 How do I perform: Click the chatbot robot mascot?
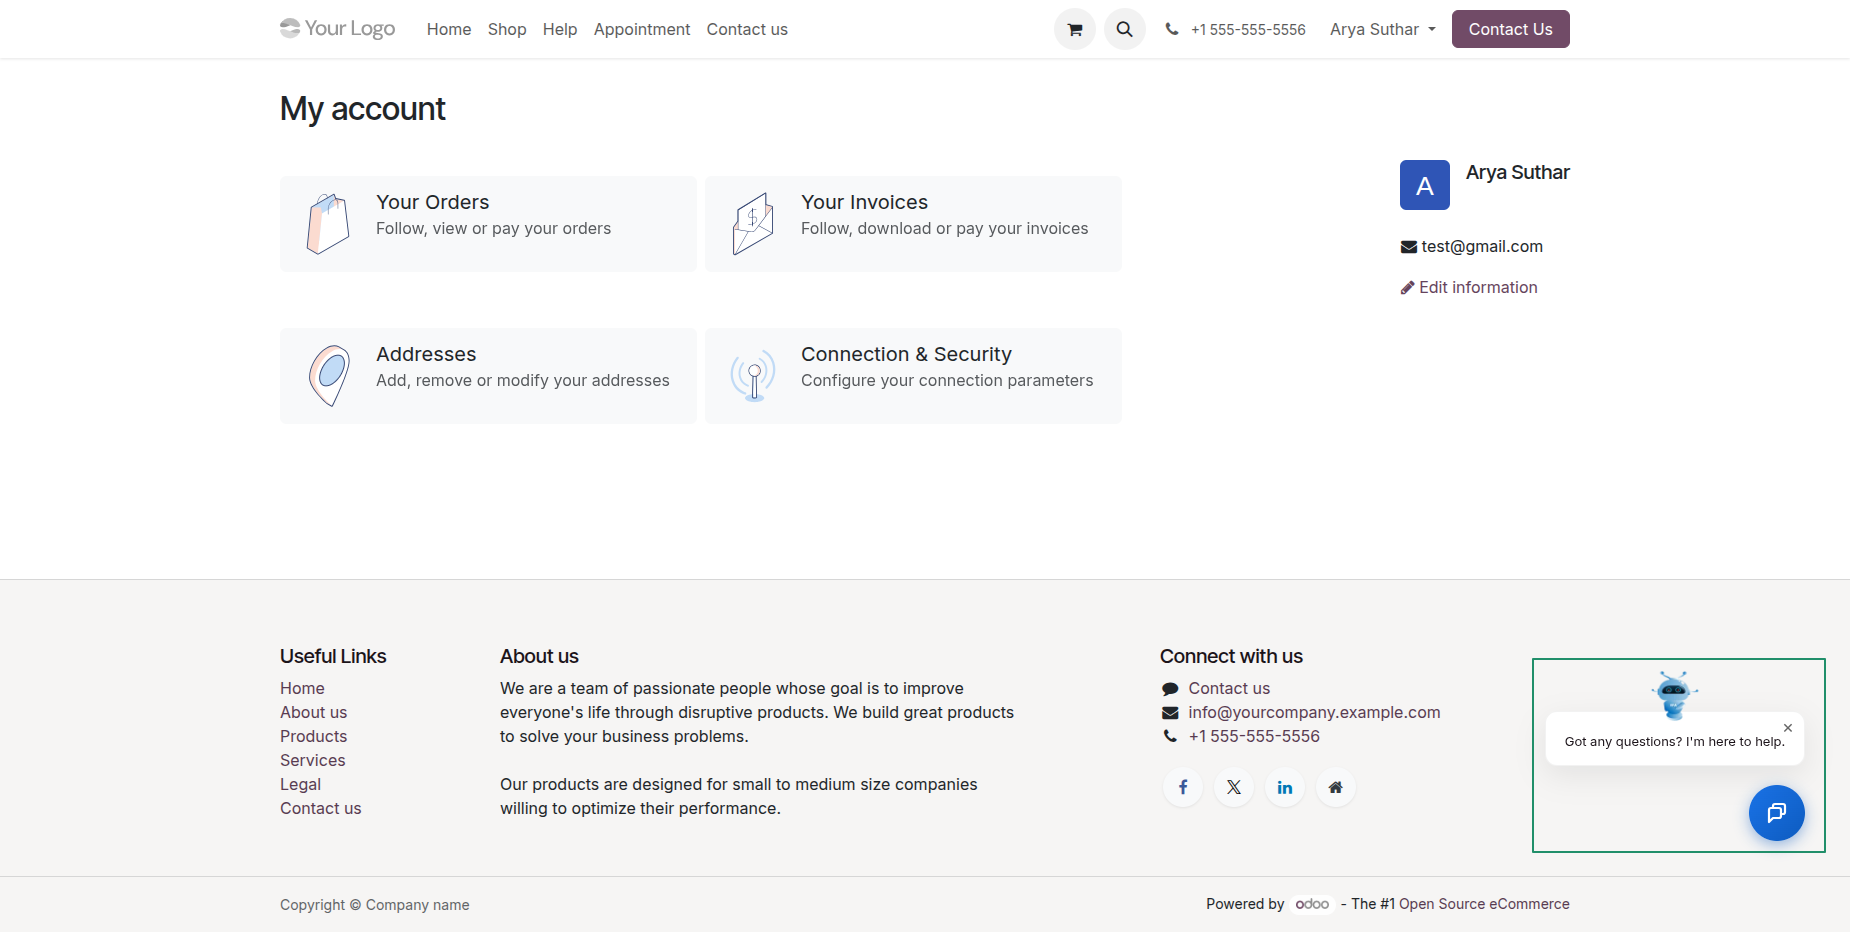pos(1674,695)
